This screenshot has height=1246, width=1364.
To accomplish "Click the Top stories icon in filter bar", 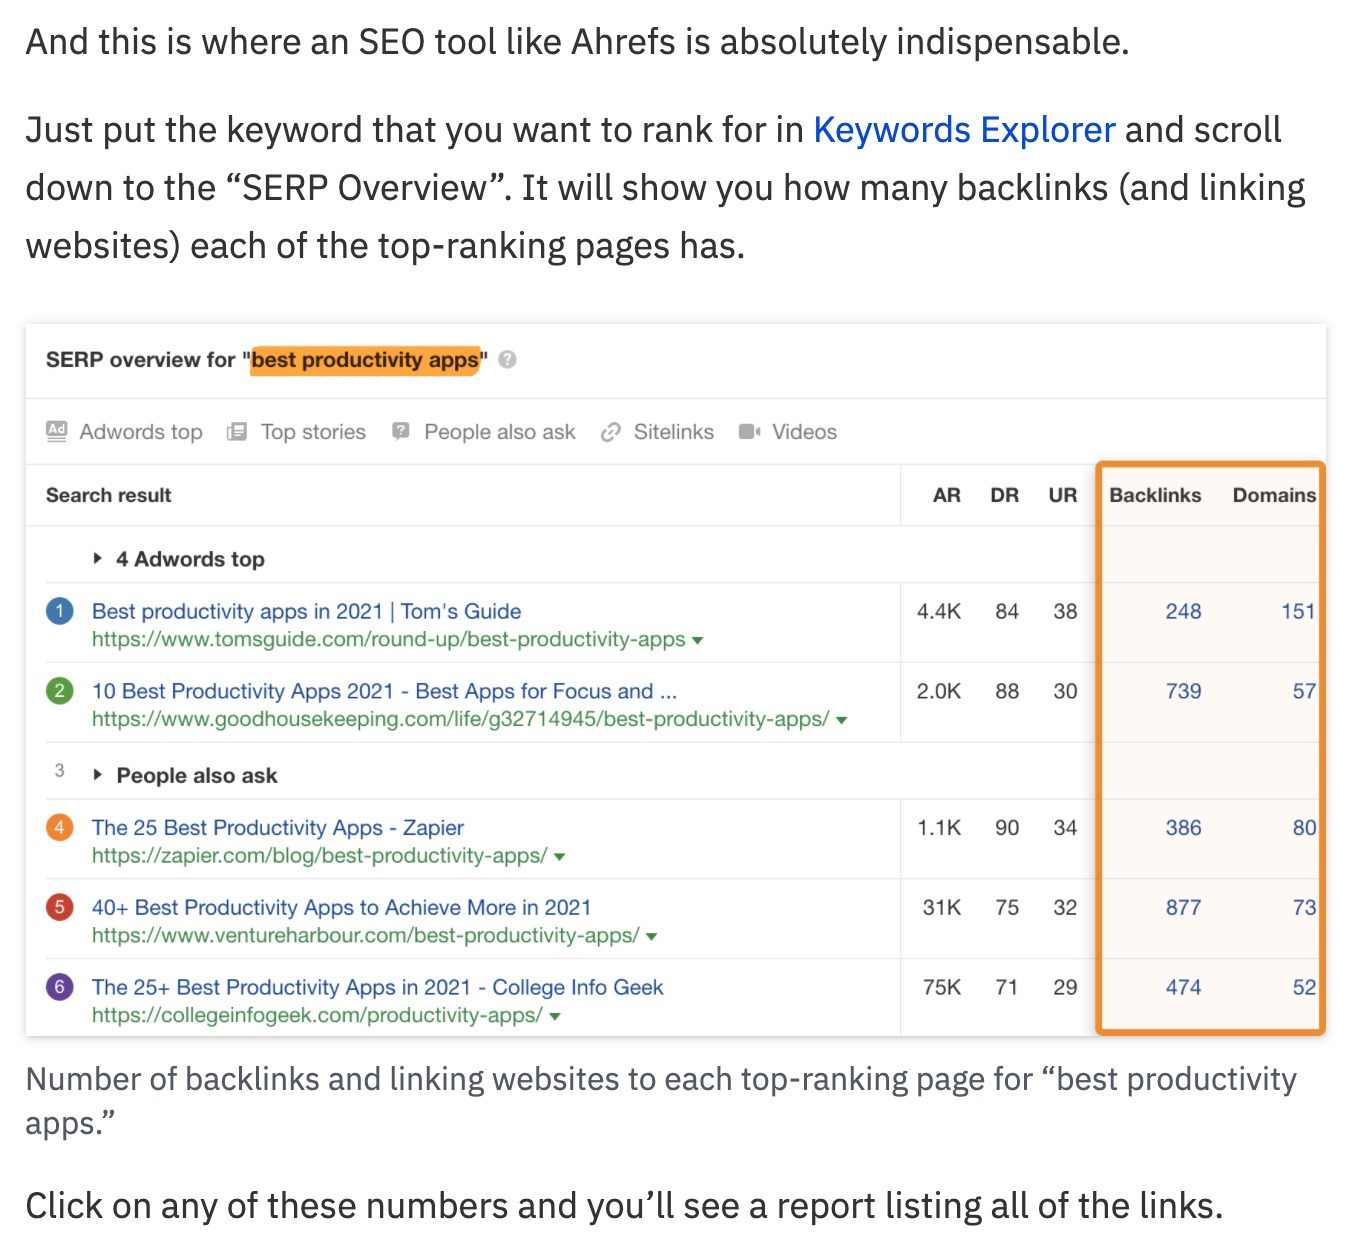I will point(237,431).
